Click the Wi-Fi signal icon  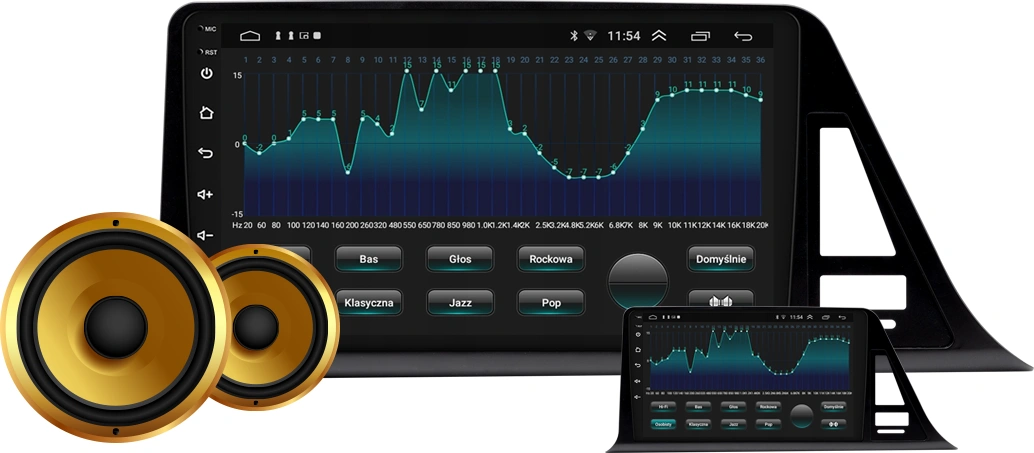pos(590,36)
